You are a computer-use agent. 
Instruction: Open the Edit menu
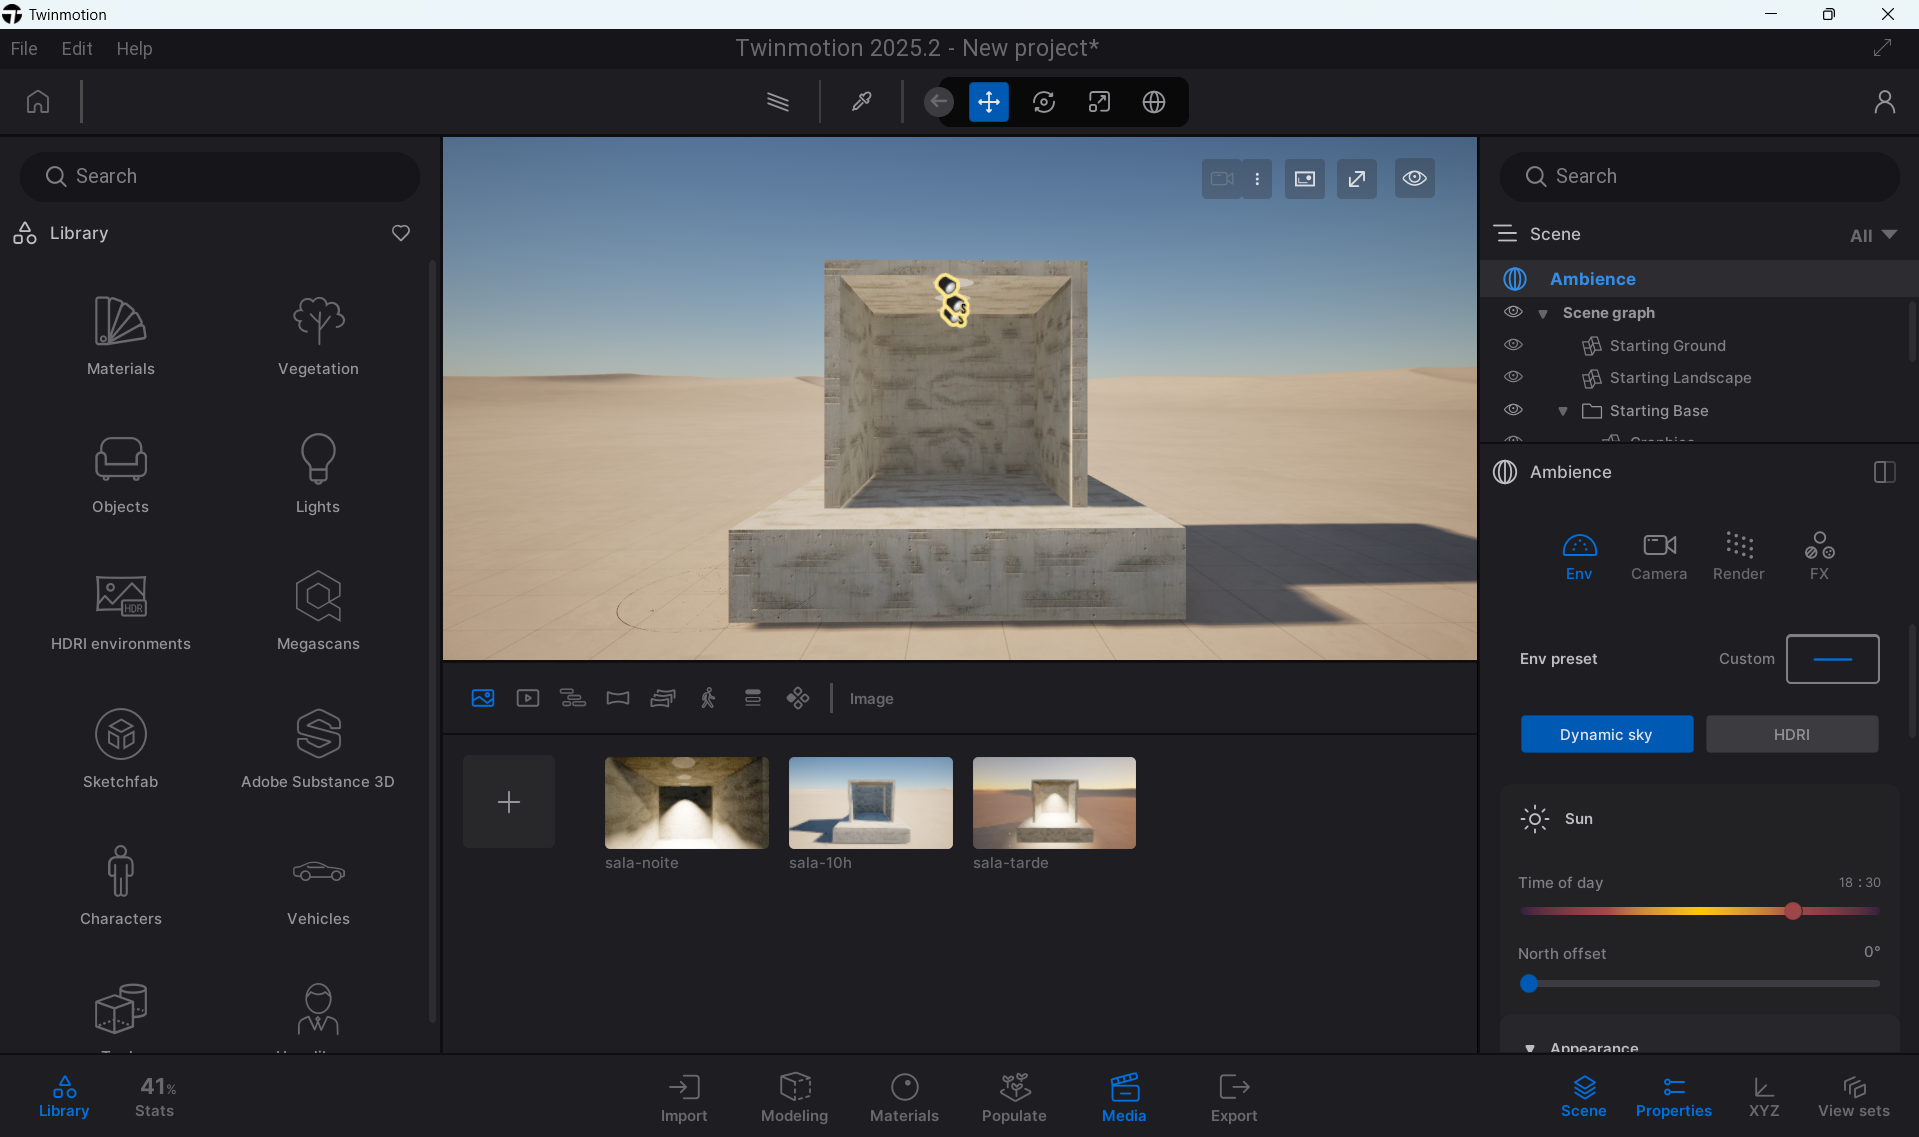click(76, 48)
